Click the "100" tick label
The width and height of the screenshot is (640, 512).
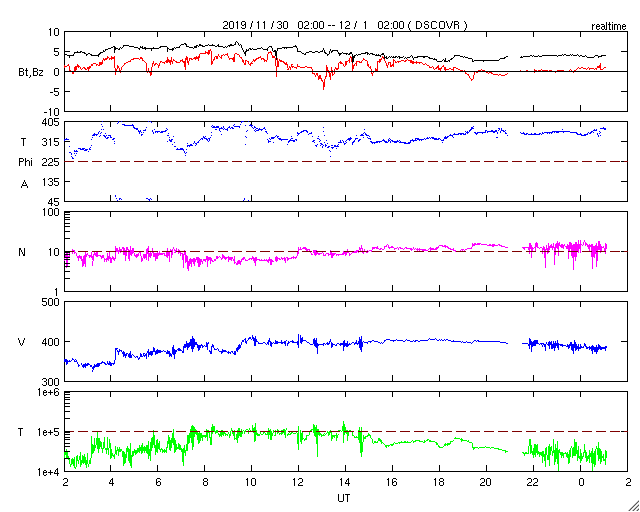(x=52, y=212)
